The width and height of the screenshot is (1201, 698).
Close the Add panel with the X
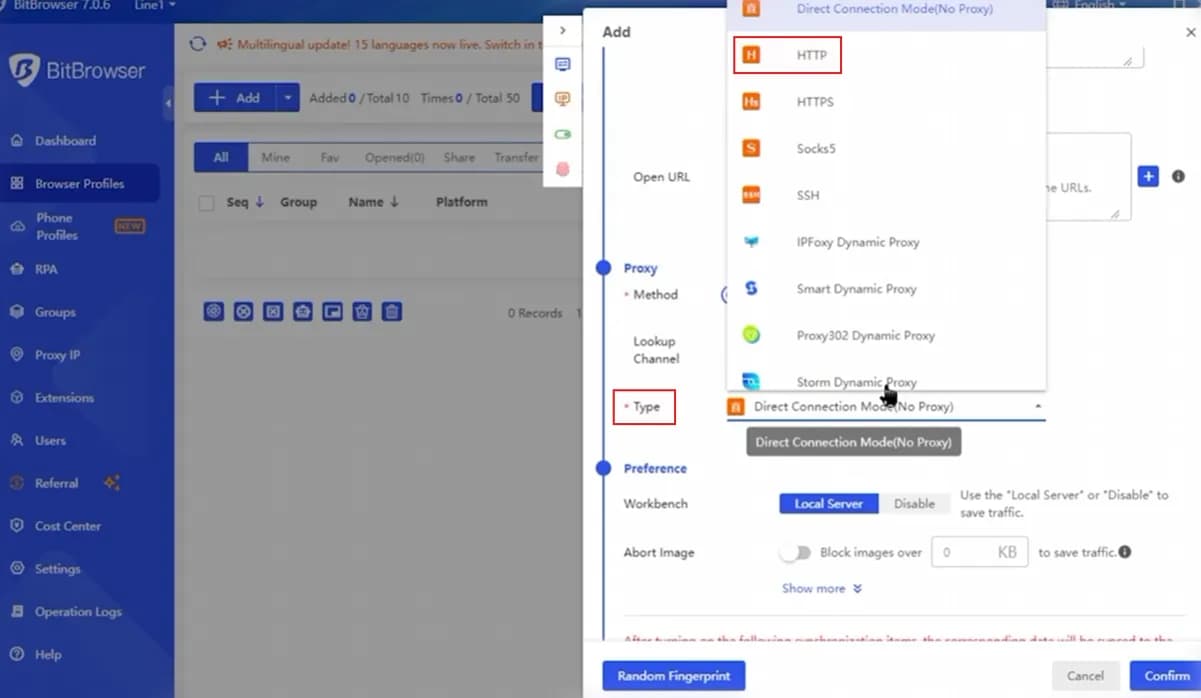1190,32
